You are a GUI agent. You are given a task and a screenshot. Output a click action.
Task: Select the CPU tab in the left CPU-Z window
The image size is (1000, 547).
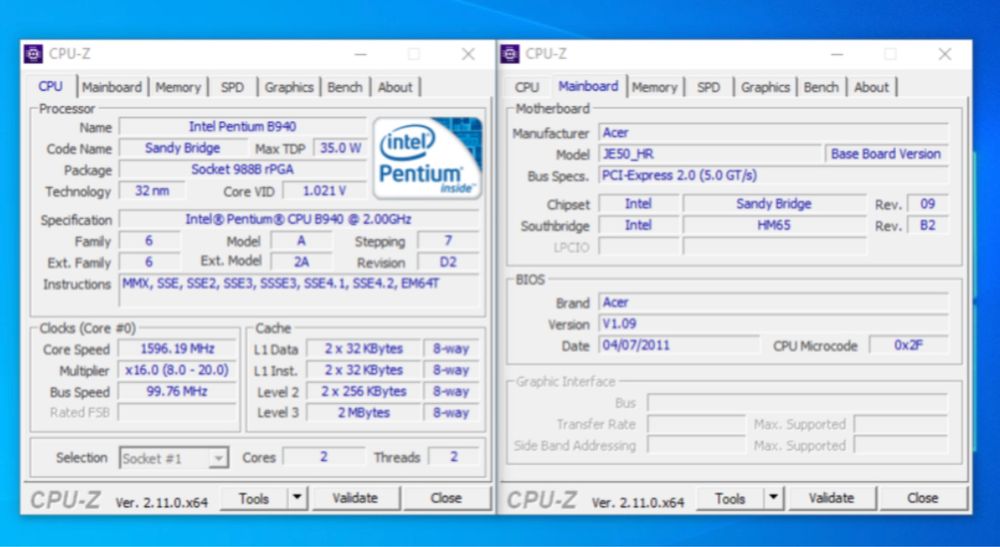[x=50, y=87]
